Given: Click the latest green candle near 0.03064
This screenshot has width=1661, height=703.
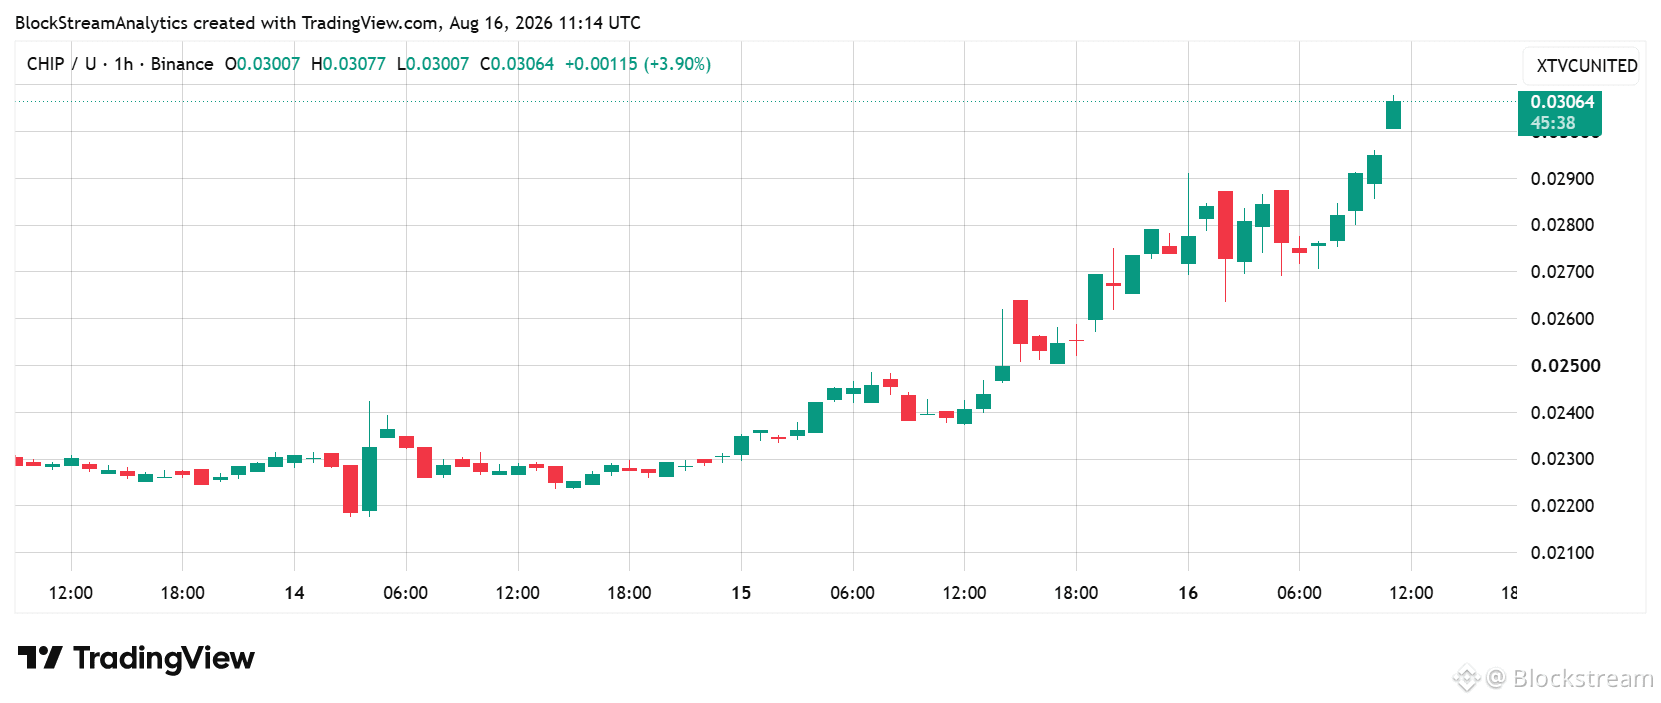Looking at the screenshot, I should point(1393,114).
